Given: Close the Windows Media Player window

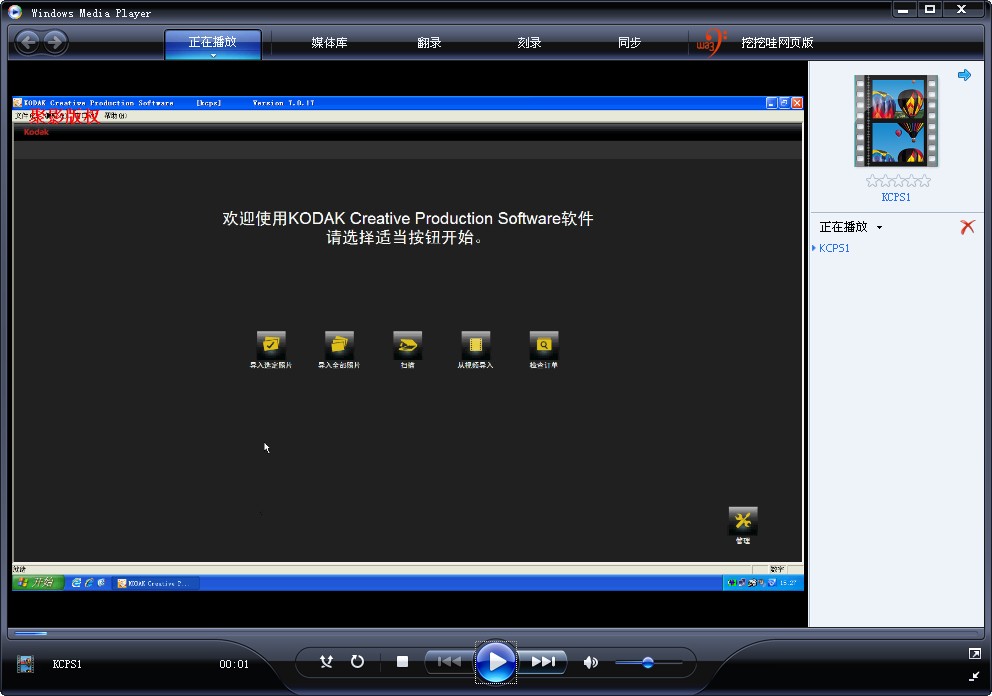Looking at the screenshot, I should point(961,9).
